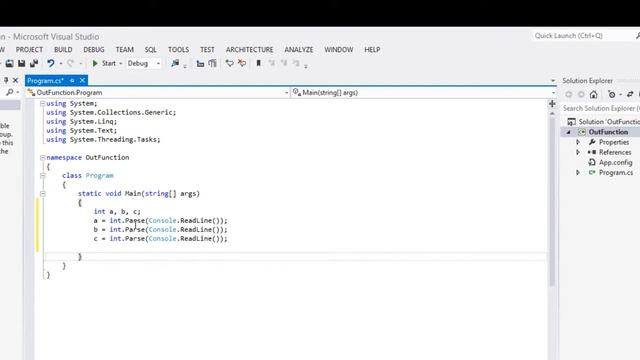Screen dimensions: 640x360
Task: Open the text editor toolbar overflow options
Action: [306, 66]
